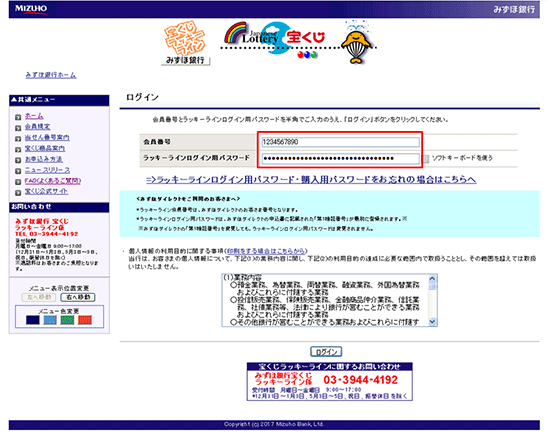Open FAQ(よくあるご質問) sidebar link

[53, 181]
